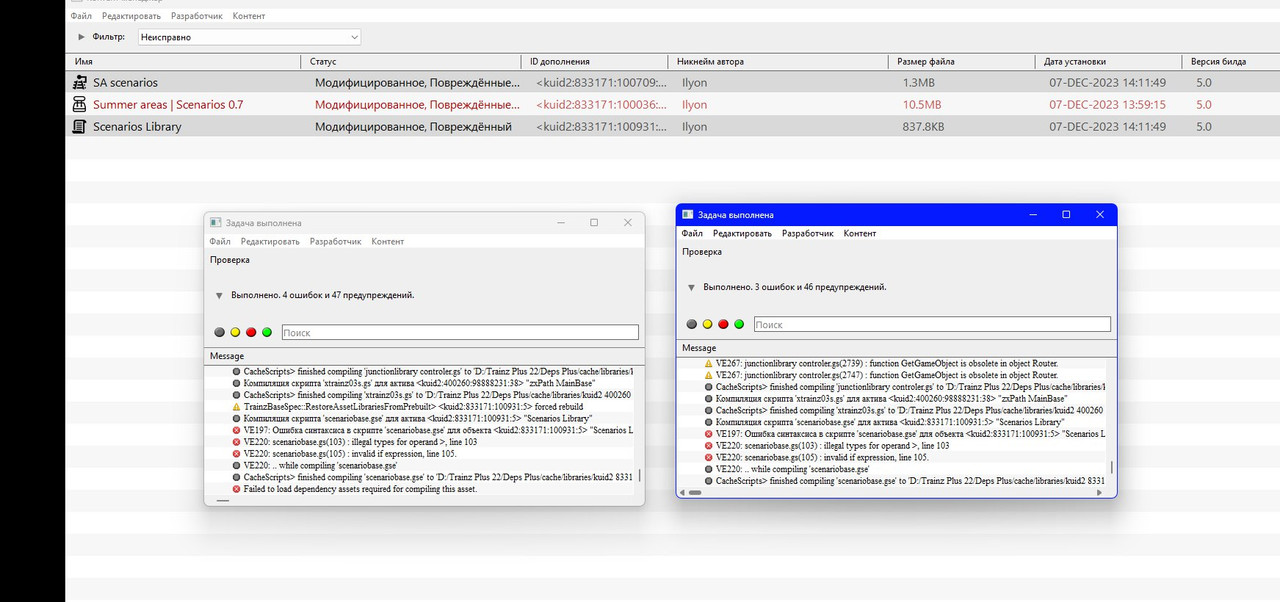Toggle green success filter in left dialog

[x=267, y=332]
